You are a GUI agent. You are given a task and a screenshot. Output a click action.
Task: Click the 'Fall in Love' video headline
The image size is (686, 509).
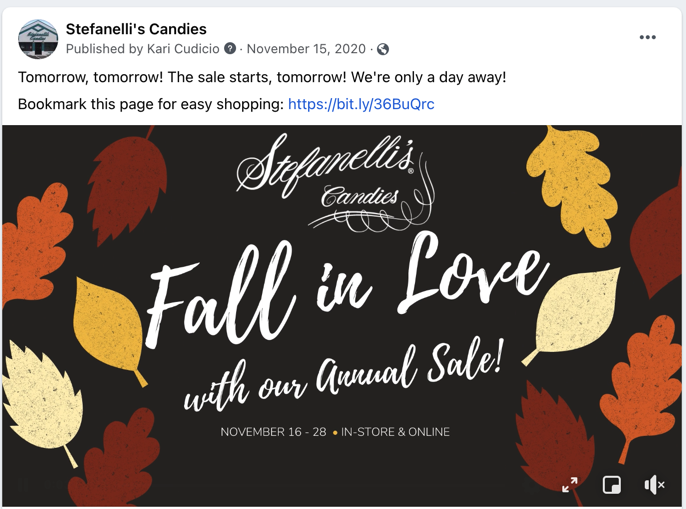347,291
